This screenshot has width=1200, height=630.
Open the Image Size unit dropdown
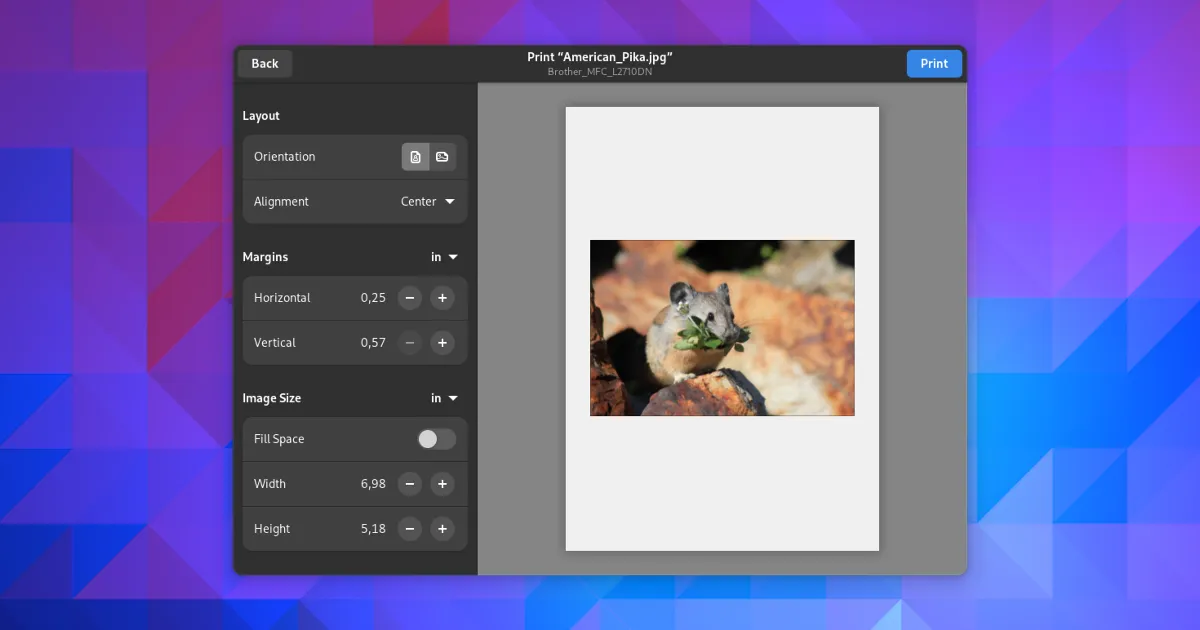tap(443, 398)
